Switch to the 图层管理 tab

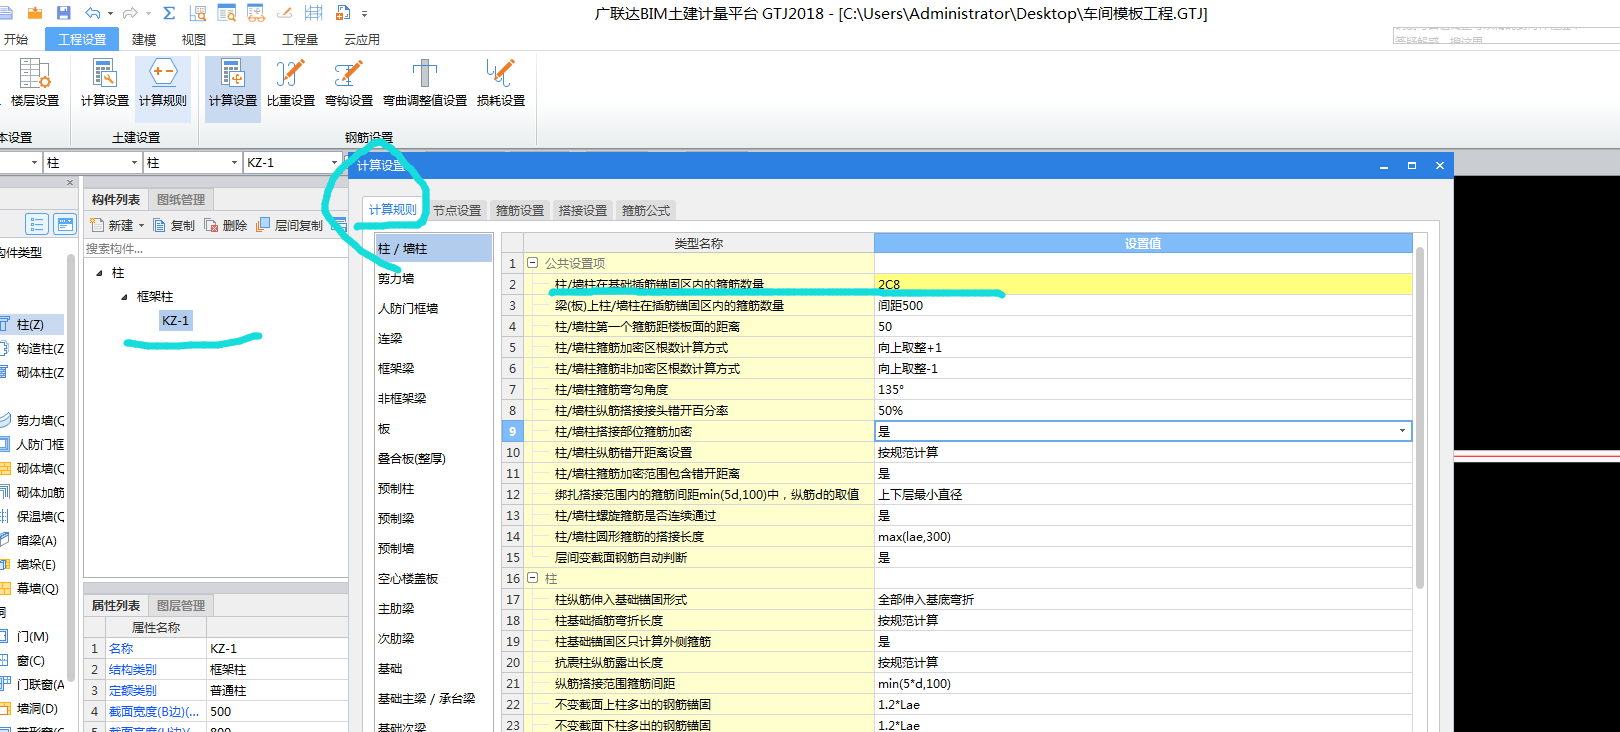(181, 605)
